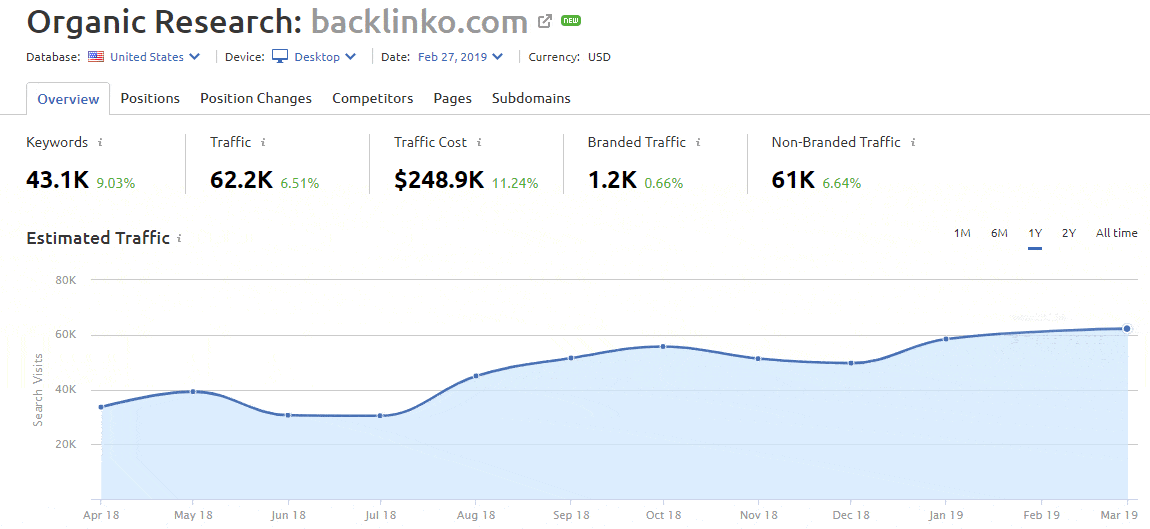Open the Pages tab

click(453, 98)
